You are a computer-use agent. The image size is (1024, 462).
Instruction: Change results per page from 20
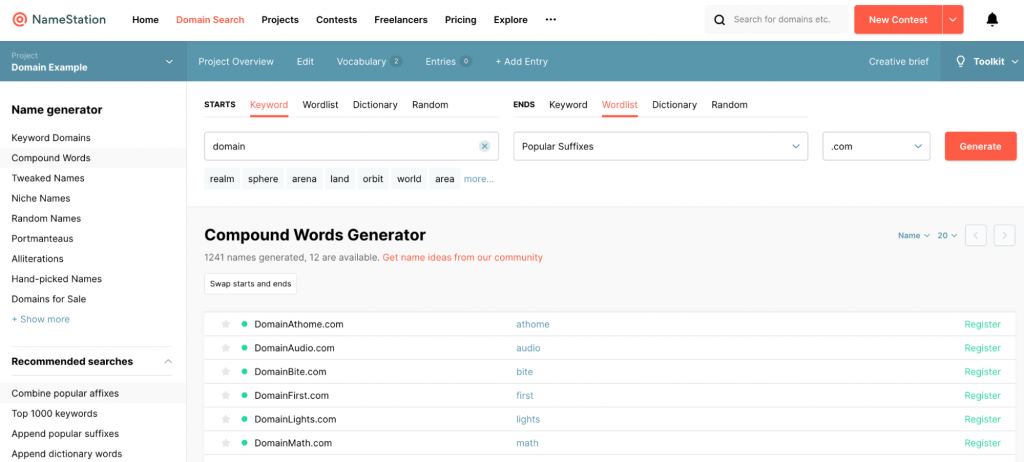(x=948, y=235)
